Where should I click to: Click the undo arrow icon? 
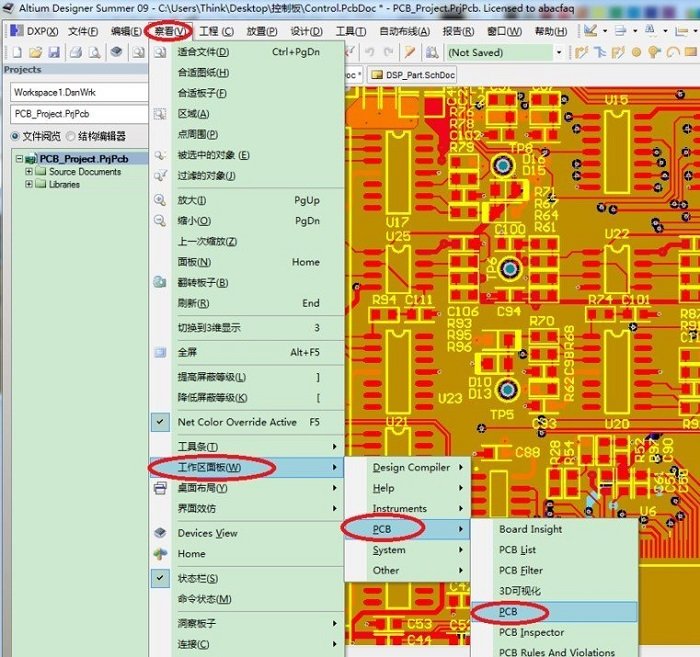point(370,52)
